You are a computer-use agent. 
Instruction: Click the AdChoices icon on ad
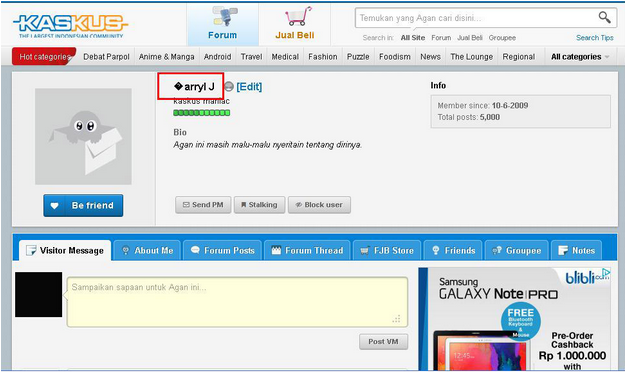pyautogui.click(x=606, y=272)
